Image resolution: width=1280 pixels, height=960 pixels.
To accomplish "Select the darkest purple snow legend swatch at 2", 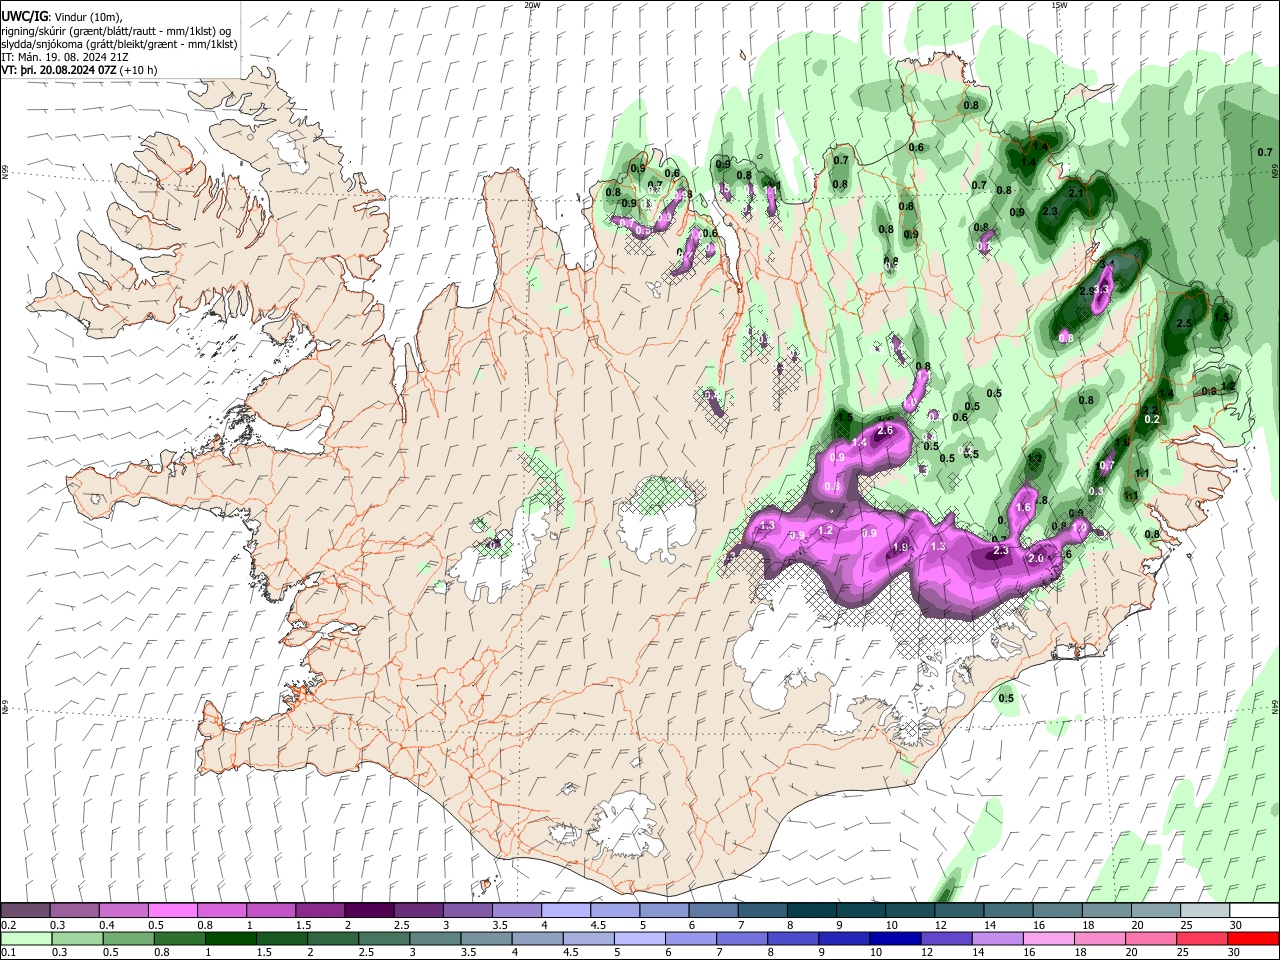I will pyautogui.click(x=369, y=911).
